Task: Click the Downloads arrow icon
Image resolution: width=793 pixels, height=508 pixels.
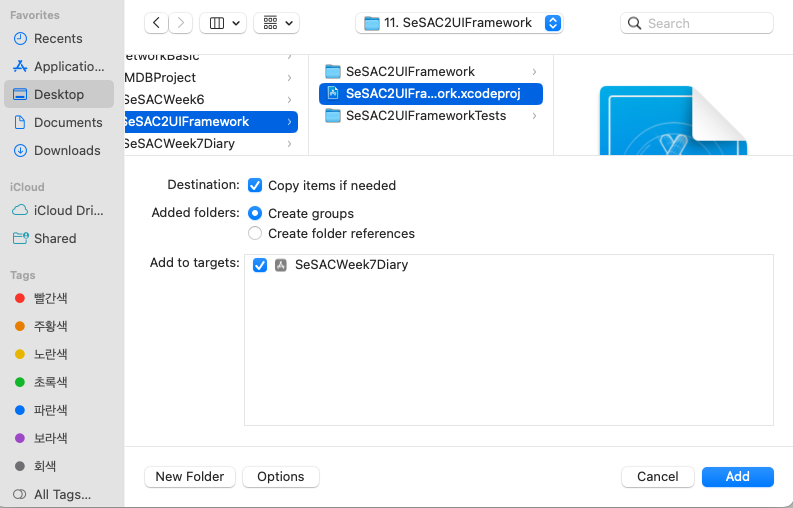Action: 20,150
